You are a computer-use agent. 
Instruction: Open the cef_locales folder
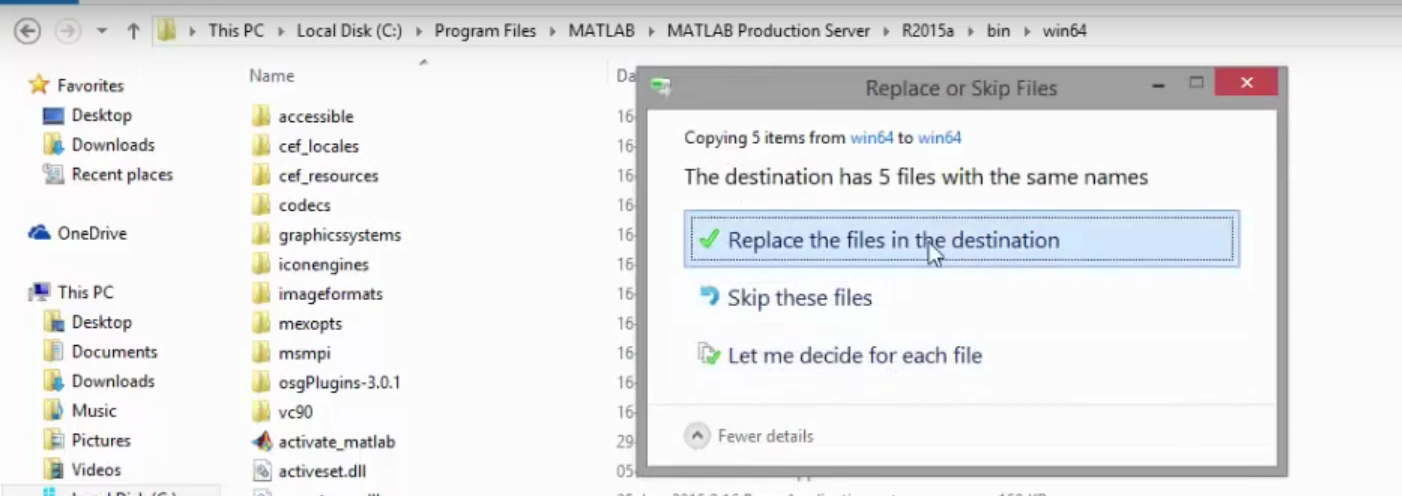click(x=318, y=146)
